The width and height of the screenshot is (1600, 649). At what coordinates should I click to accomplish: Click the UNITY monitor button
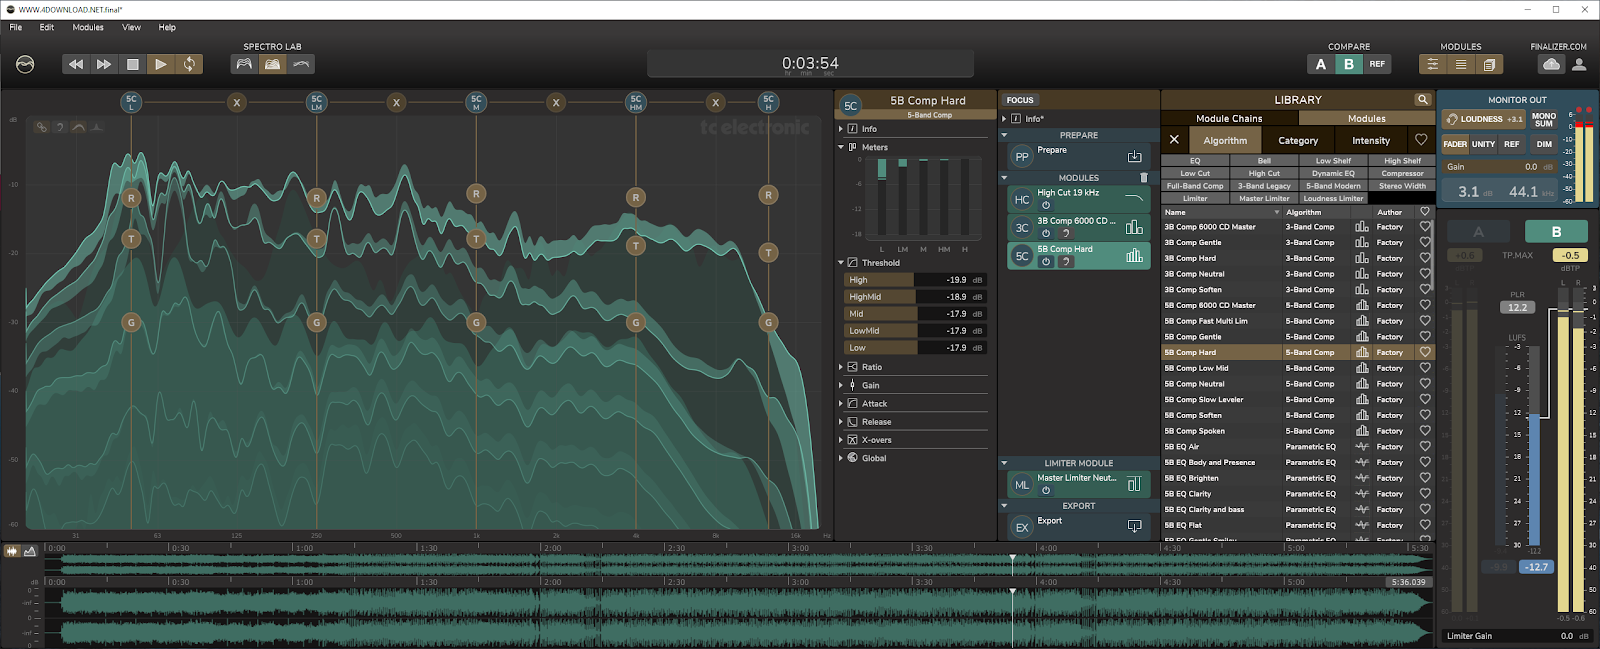click(1483, 144)
